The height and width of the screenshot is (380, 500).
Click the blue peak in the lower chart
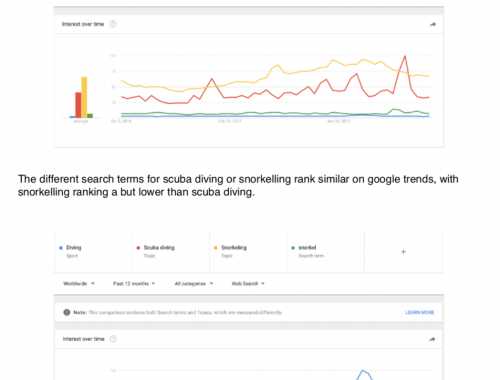pyautogui.click(x=363, y=371)
